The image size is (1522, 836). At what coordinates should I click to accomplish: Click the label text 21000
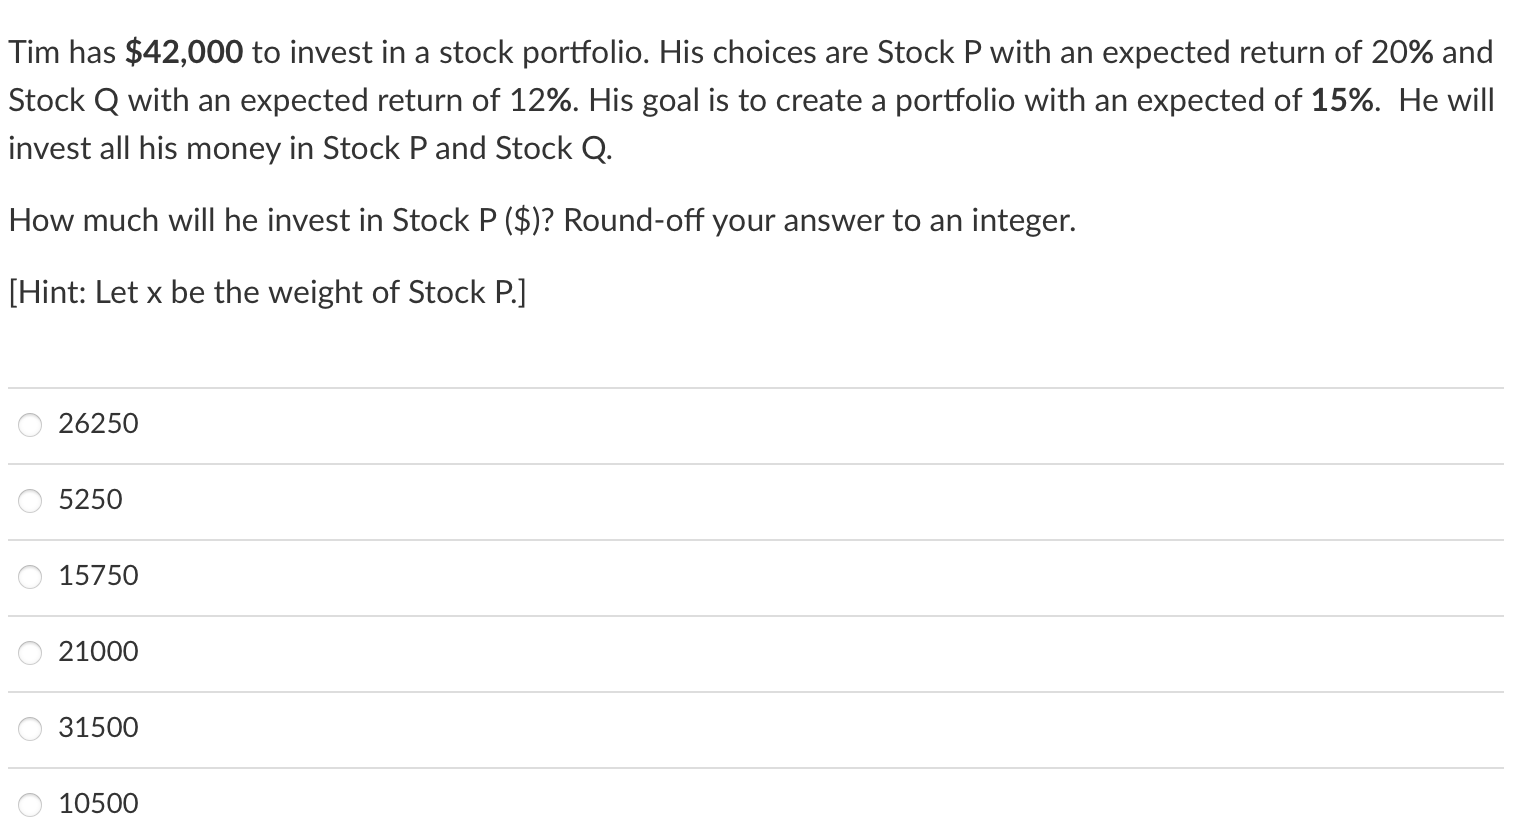click(x=97, y=652)
